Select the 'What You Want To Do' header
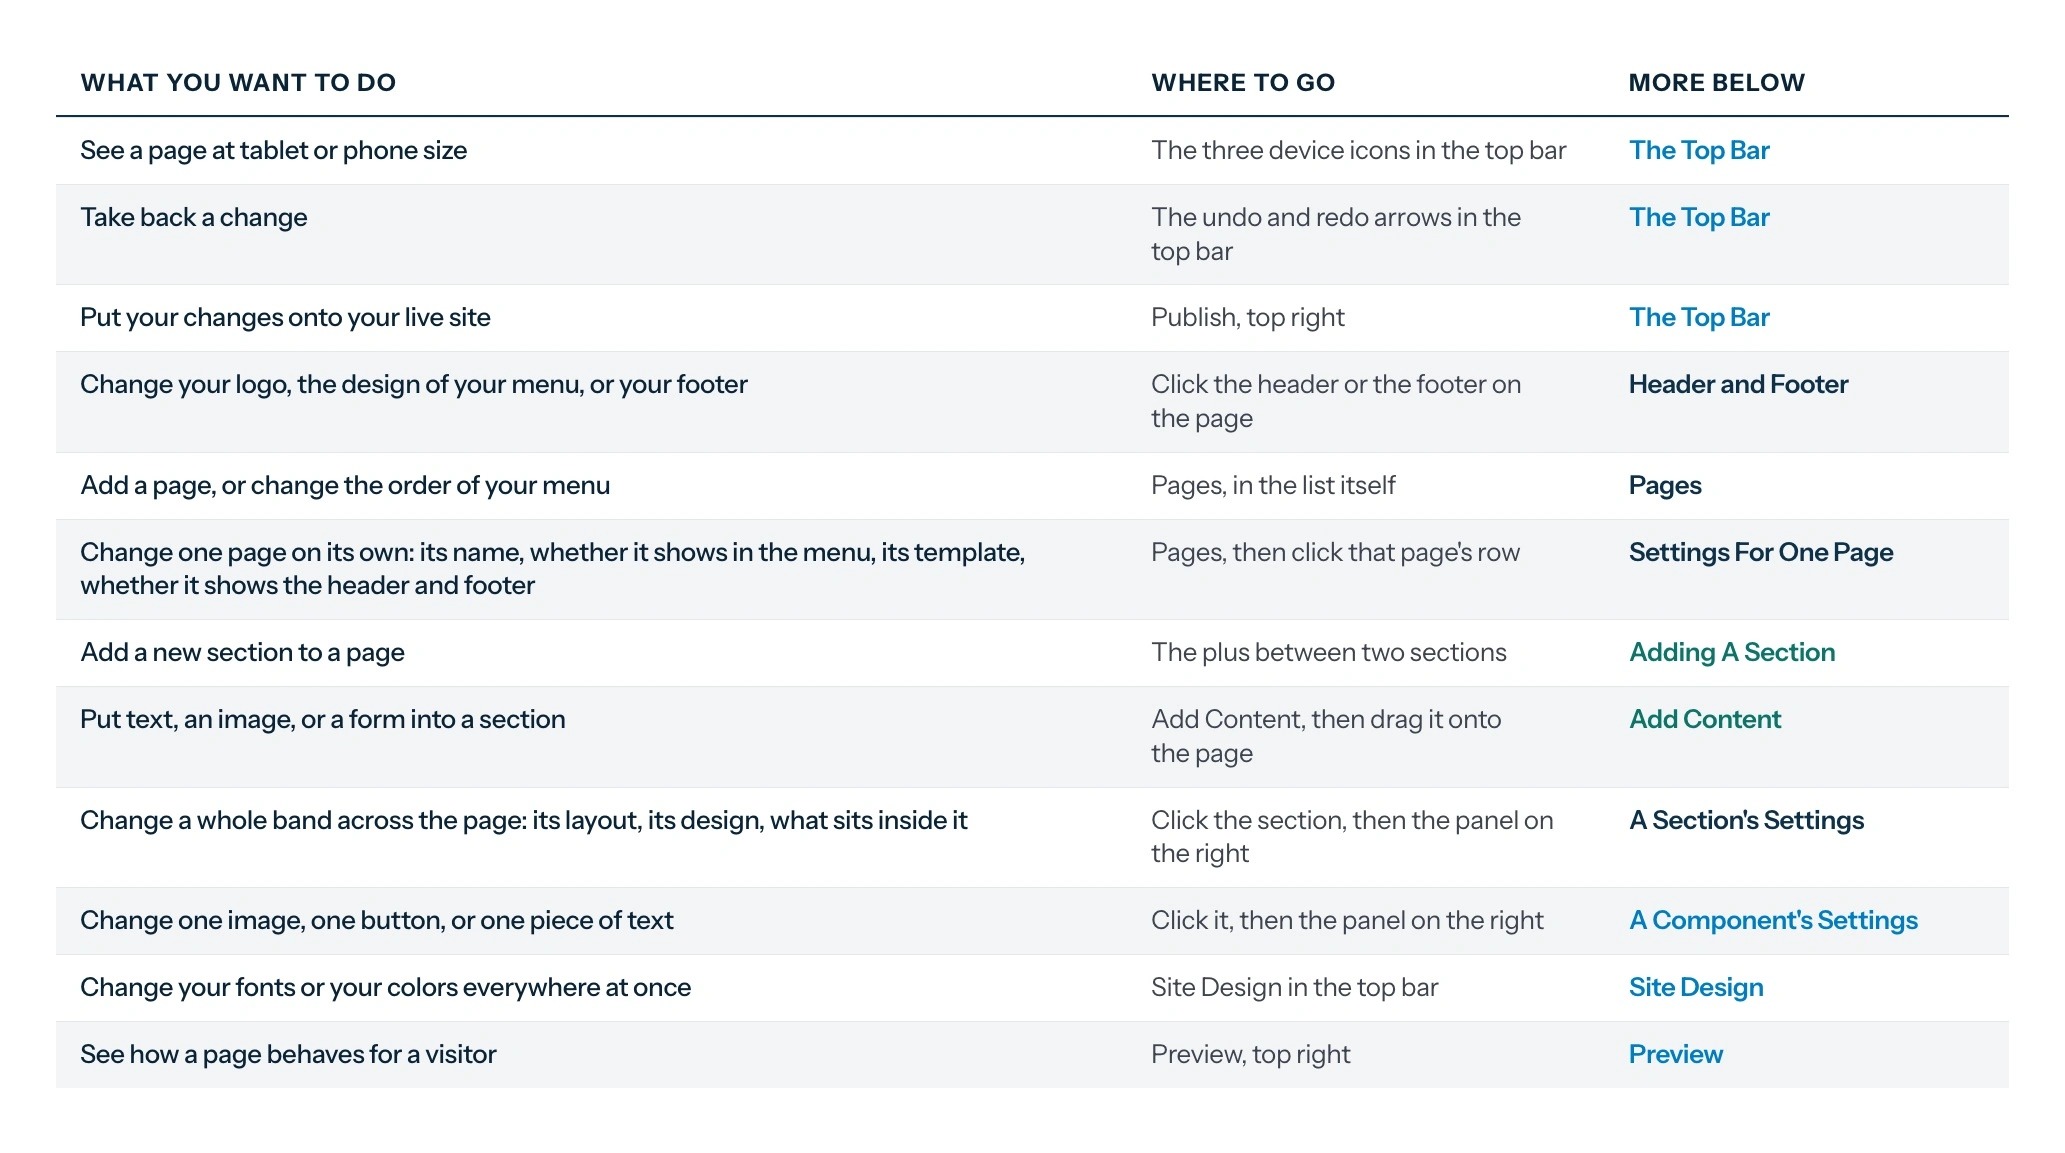The height and width of the screenshot is (1153, 2065). coord(238,82)
